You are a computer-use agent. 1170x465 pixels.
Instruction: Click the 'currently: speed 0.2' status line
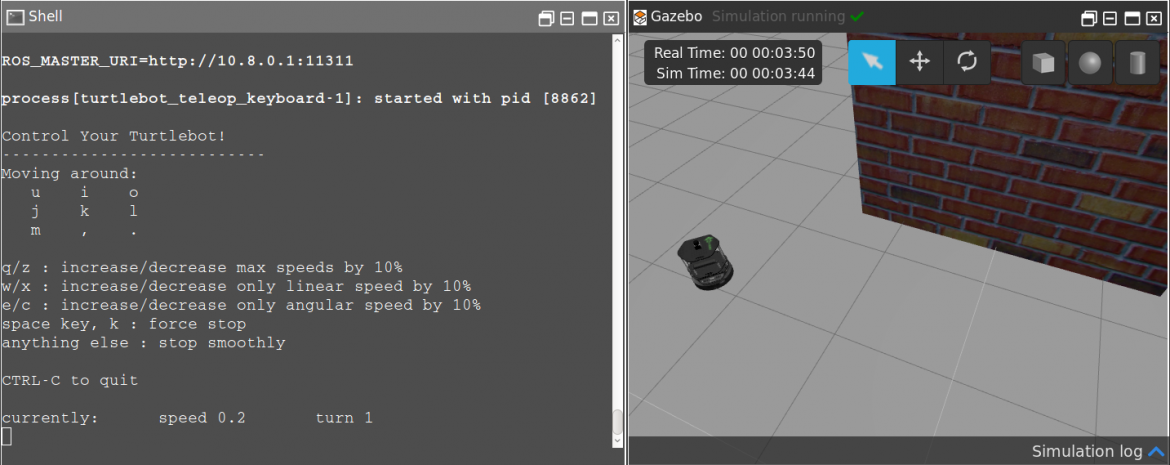[x=187, y=419]
